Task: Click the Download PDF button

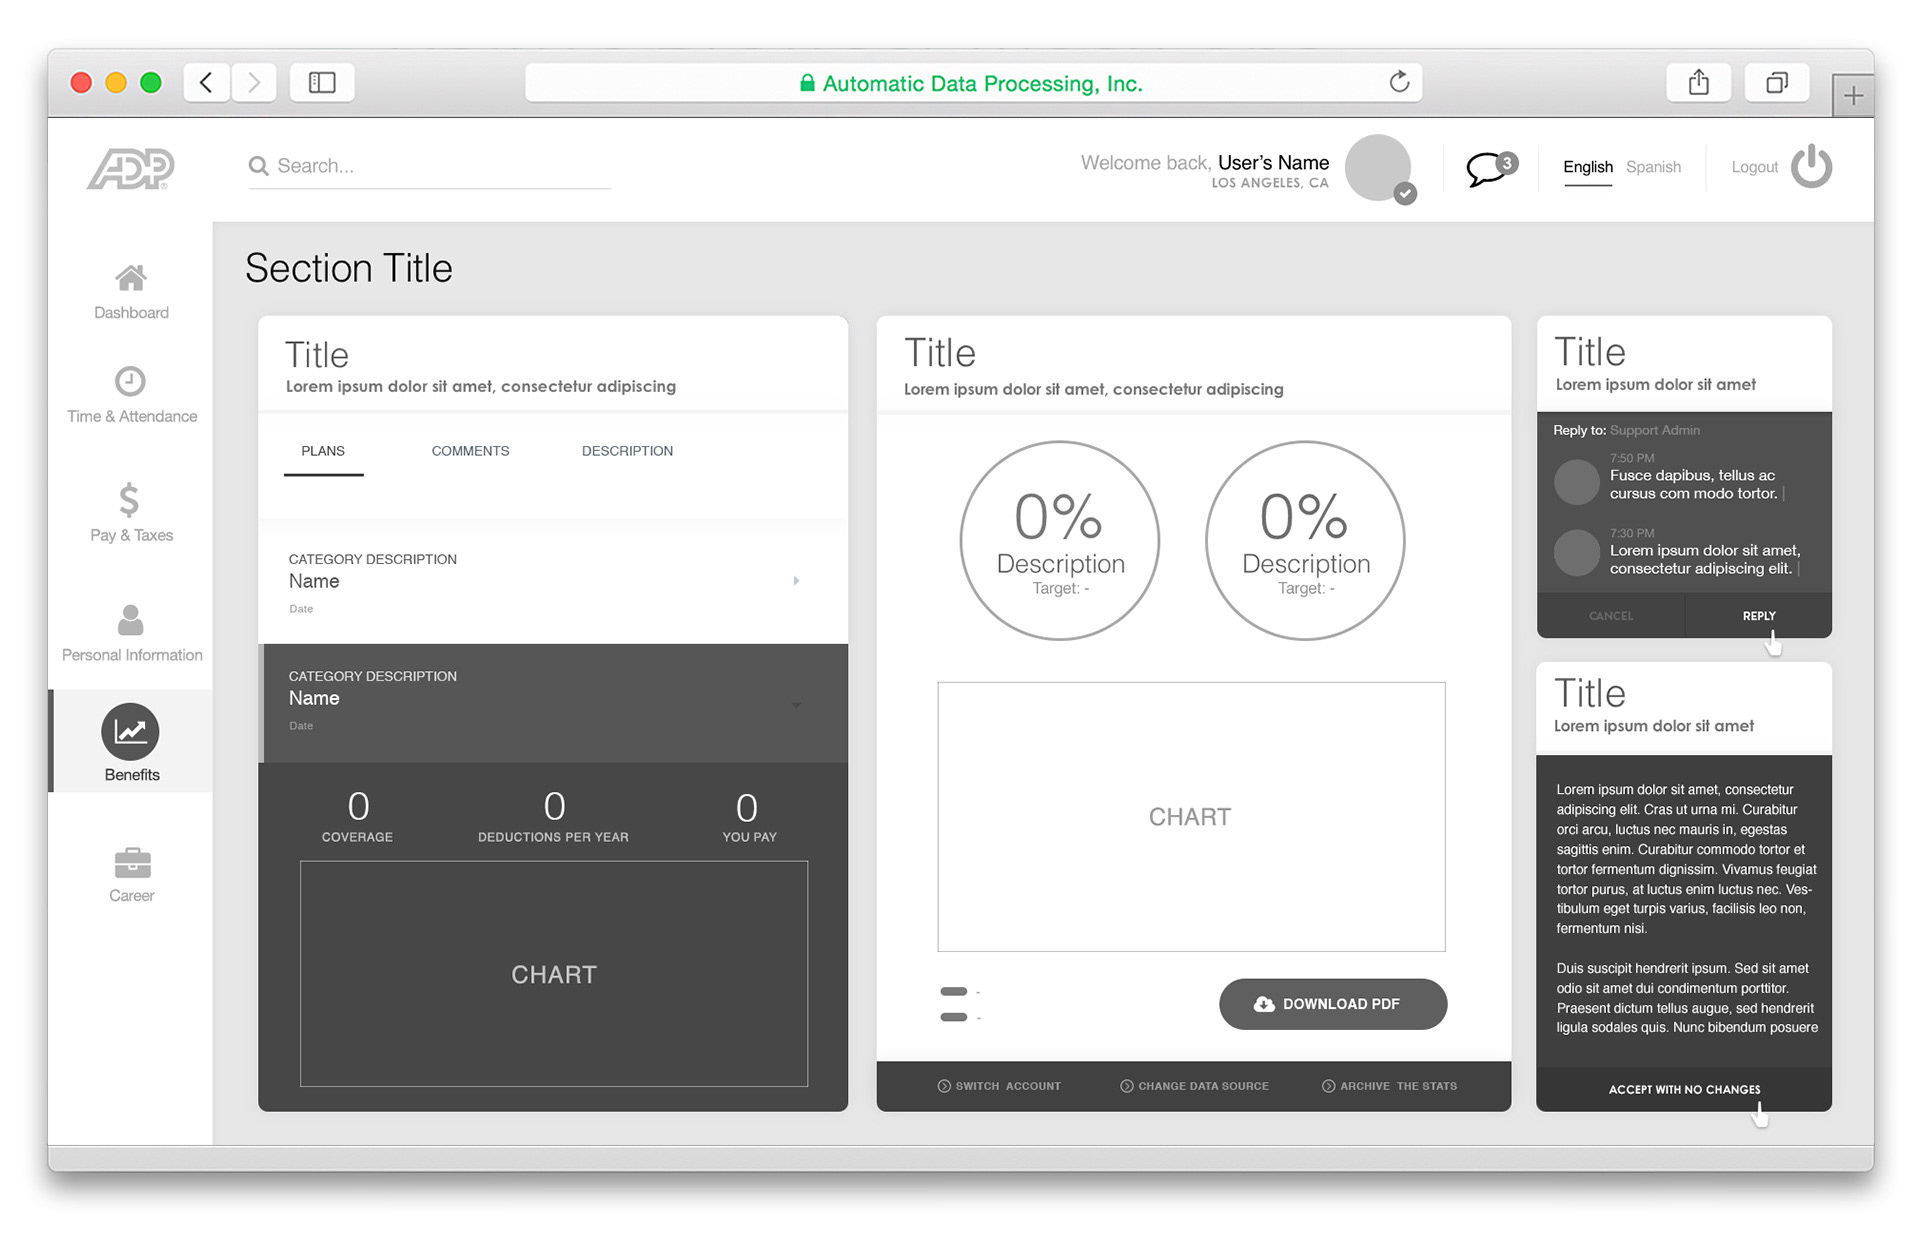Action: point(1332,1004)
